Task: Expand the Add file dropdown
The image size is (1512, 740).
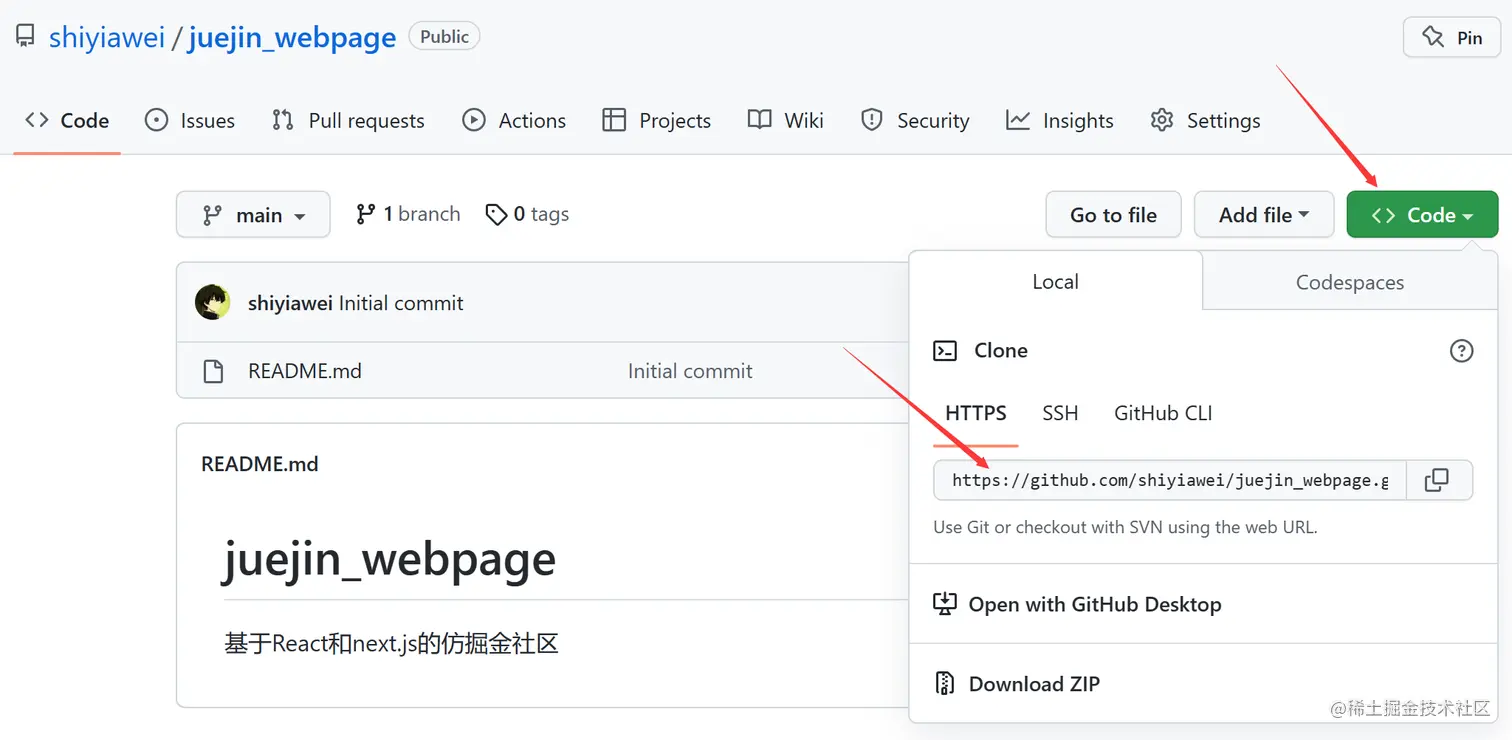Action: [x=1264, y=215]
